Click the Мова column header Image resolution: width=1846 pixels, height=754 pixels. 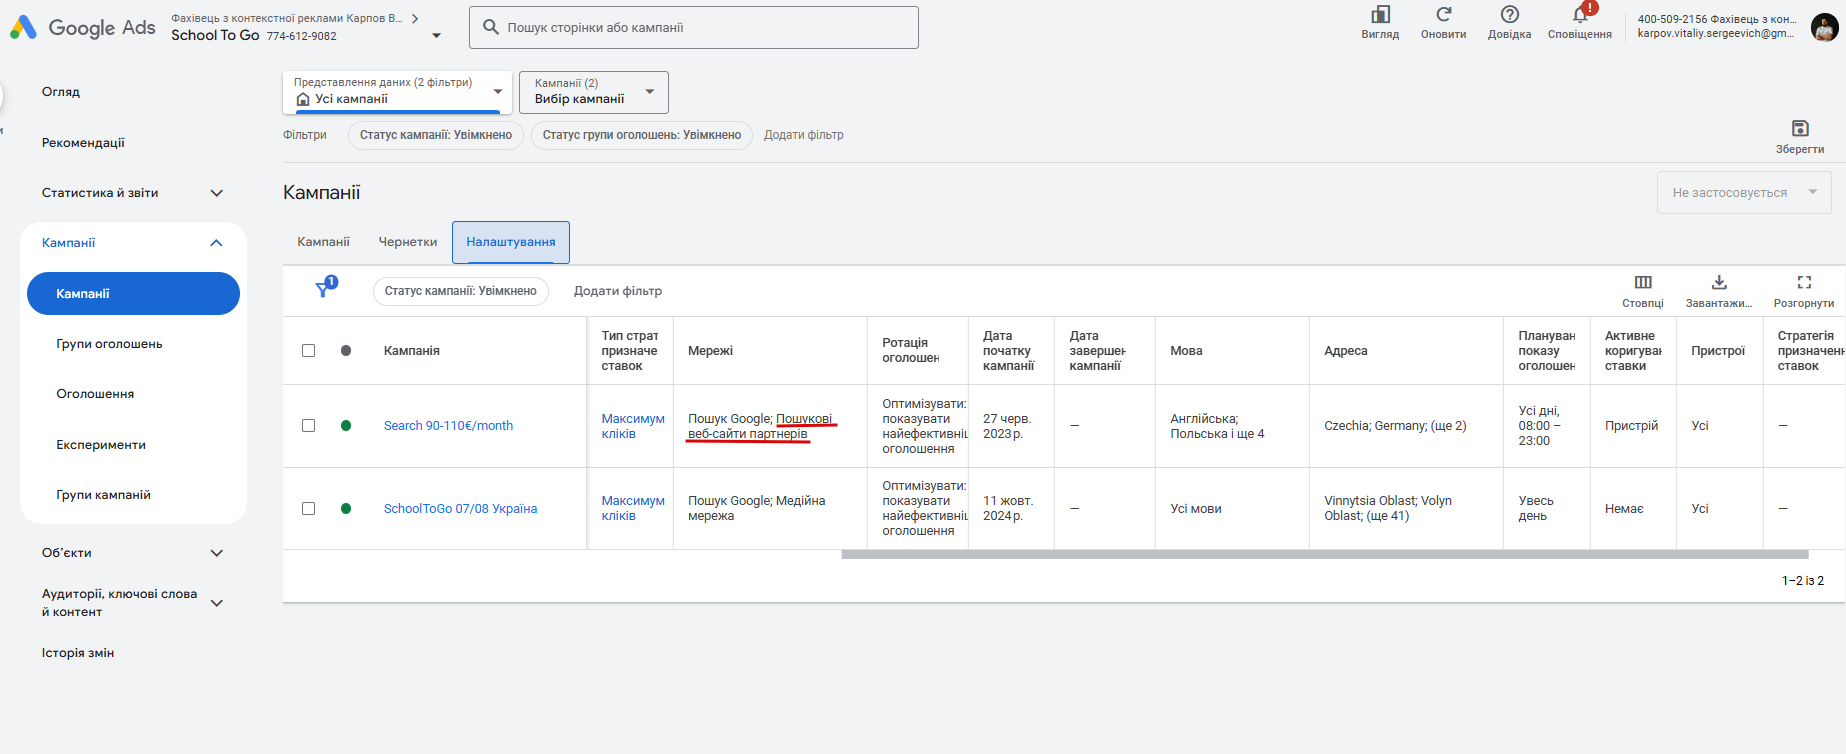(x=1186, y=351)
